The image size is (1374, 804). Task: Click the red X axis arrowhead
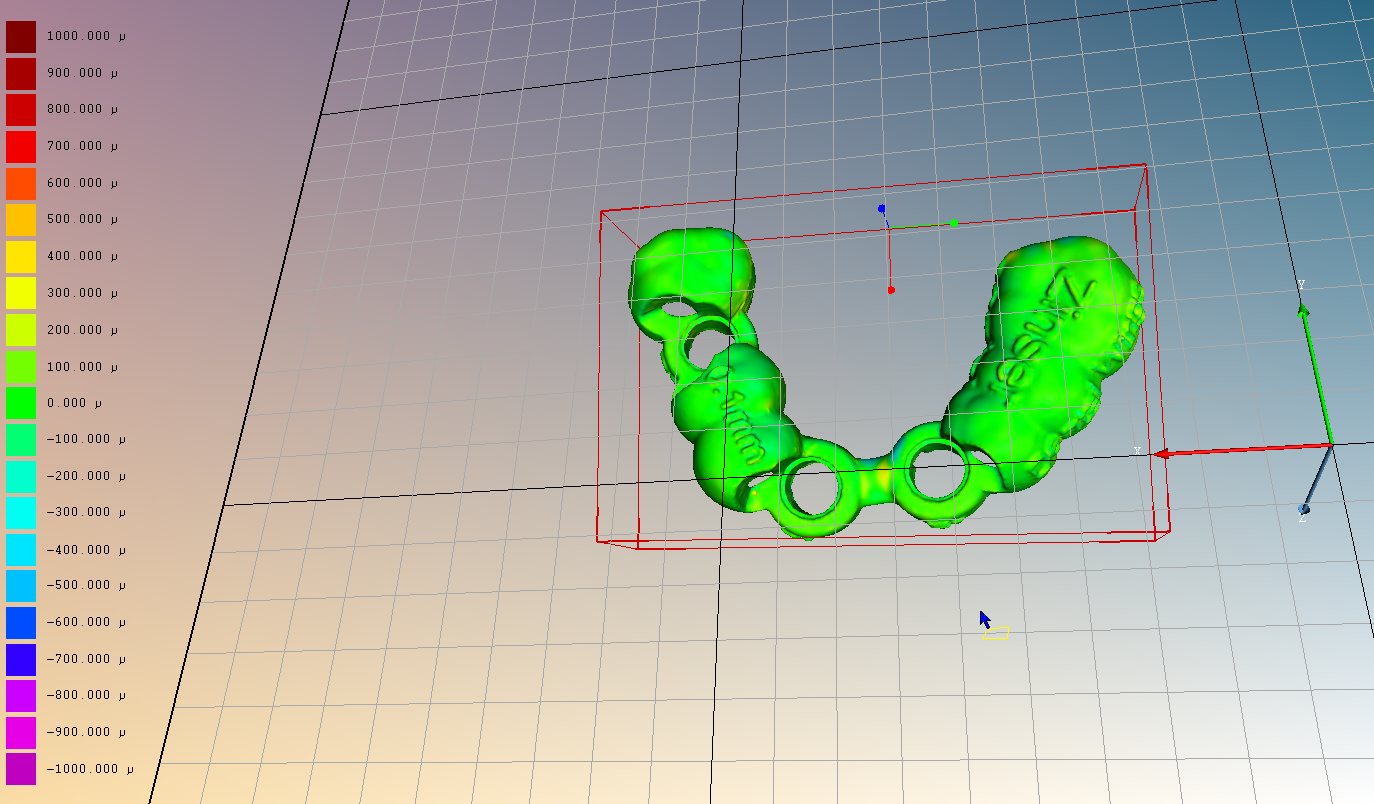1162,454
